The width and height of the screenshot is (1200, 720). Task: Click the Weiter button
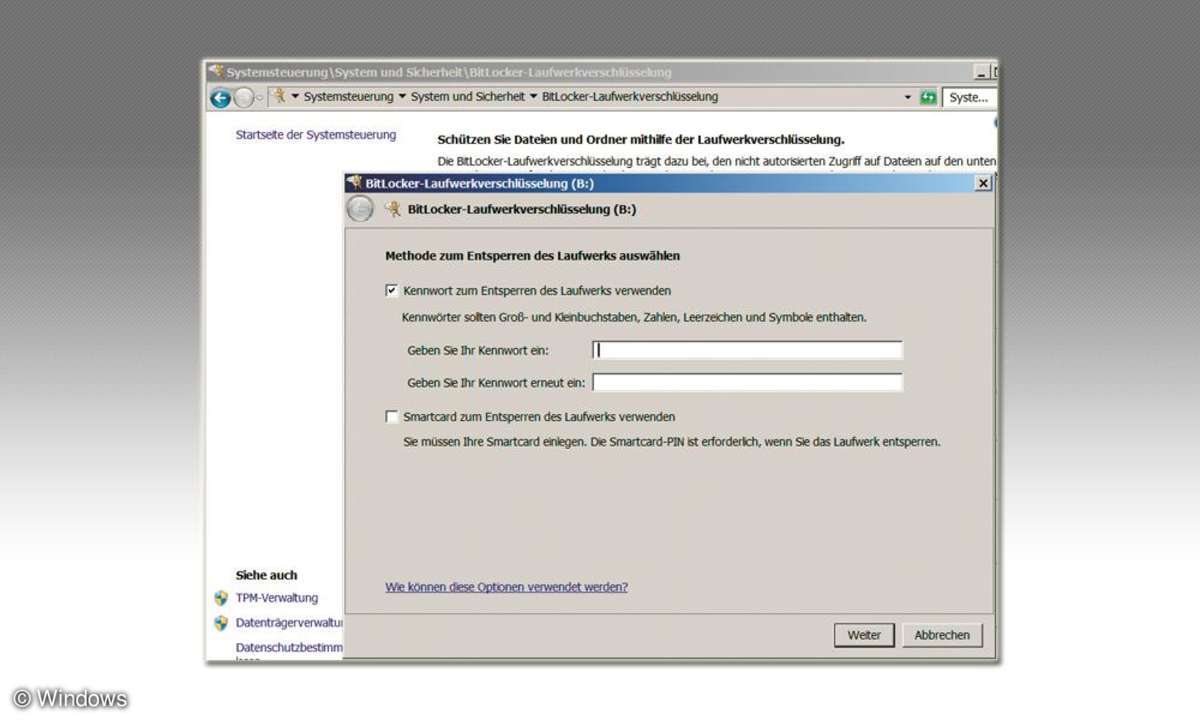pyautogui.click(x=864, y=635)
